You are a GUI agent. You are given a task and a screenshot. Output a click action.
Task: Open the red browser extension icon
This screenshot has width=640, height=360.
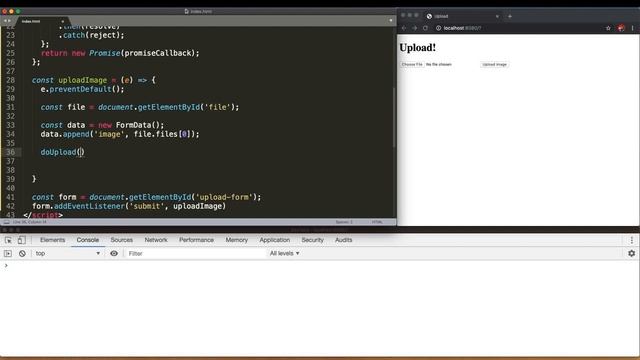[x=621, y=28]
